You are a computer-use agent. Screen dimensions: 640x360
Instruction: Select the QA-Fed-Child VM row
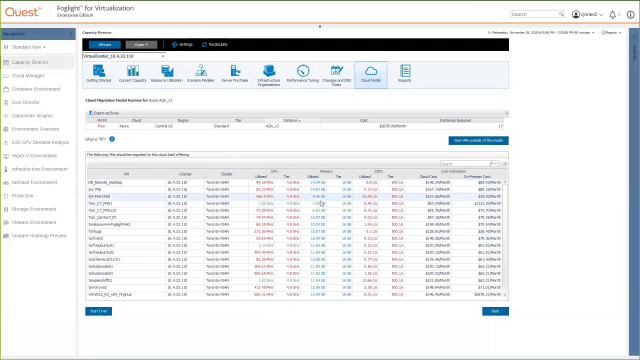(294, 196)
